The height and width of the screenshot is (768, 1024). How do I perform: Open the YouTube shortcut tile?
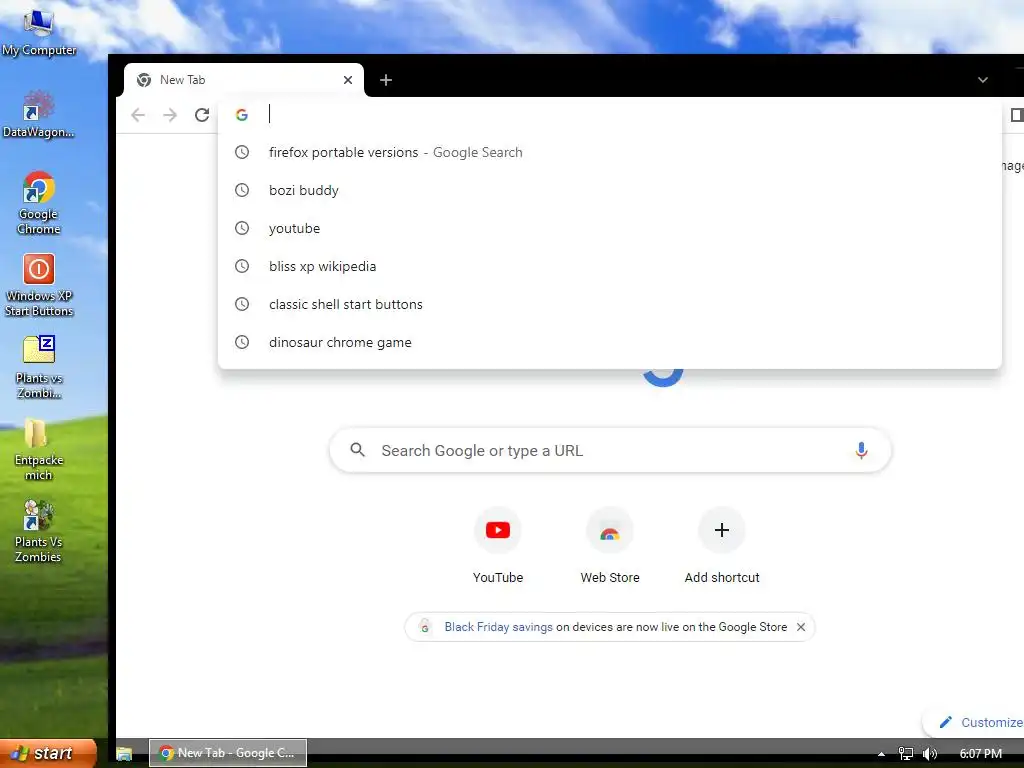(498, 546)
